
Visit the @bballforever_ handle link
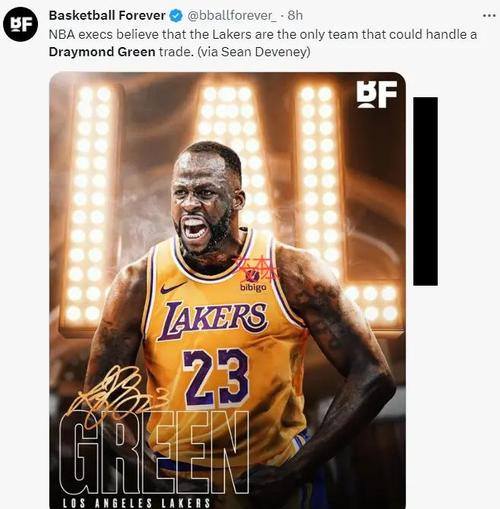(232, 15)
